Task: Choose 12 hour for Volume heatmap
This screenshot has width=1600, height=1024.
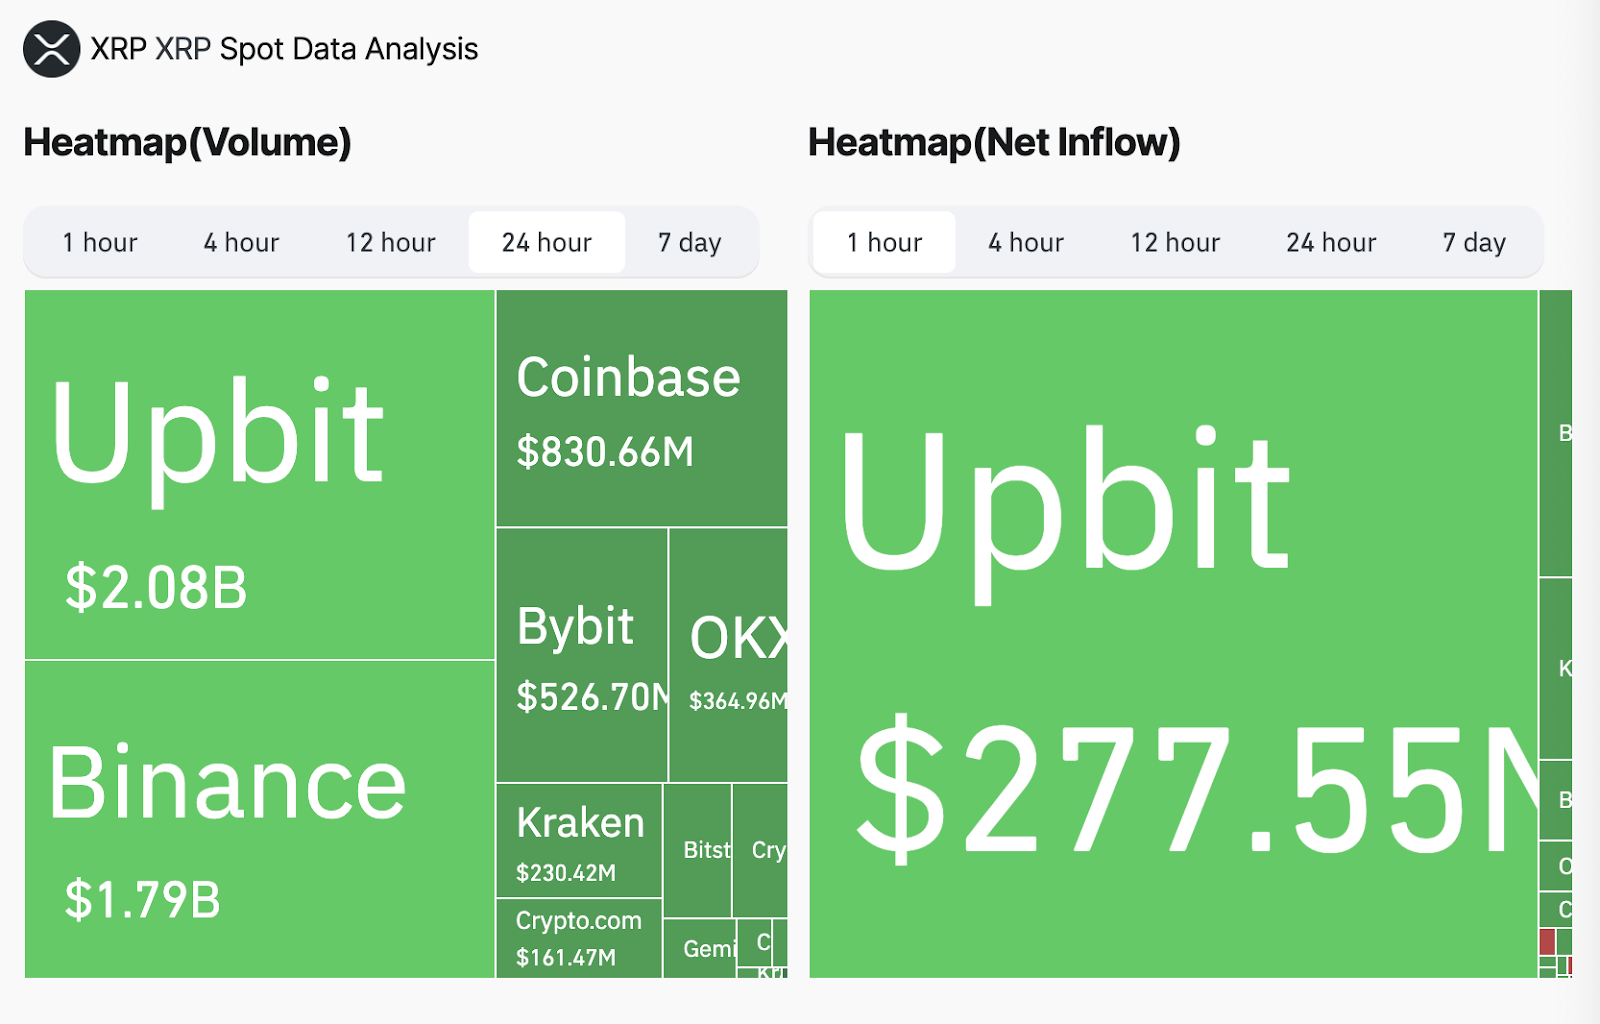Action: click(x=391, y=243)
